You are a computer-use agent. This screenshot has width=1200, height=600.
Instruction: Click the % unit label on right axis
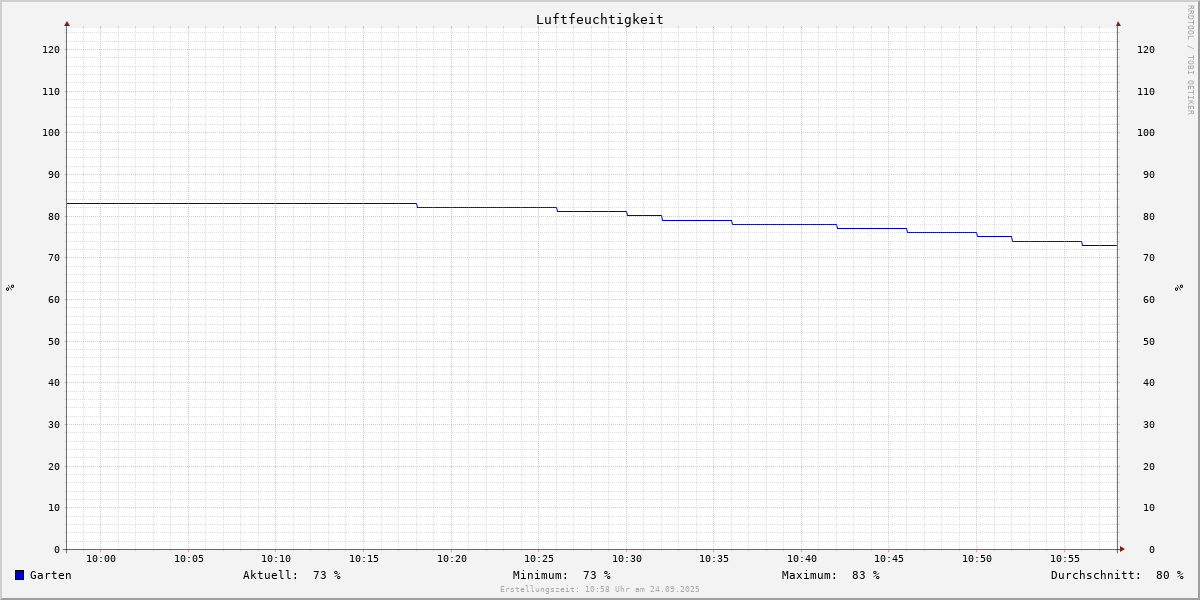click(1179, 288)
